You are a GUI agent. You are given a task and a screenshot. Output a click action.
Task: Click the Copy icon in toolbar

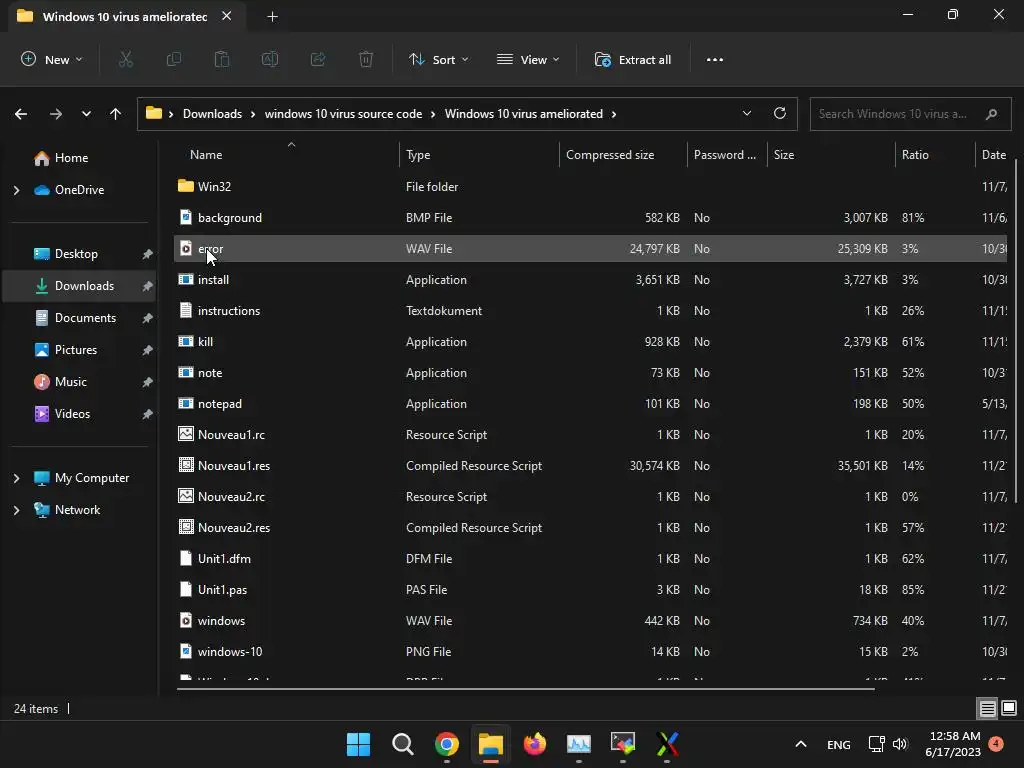pos(174,59)
